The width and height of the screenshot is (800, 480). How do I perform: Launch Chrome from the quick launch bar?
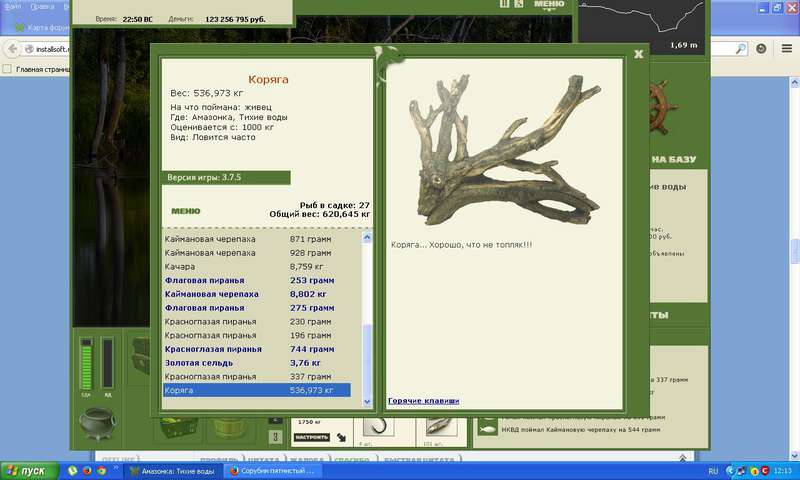[101, 471]
